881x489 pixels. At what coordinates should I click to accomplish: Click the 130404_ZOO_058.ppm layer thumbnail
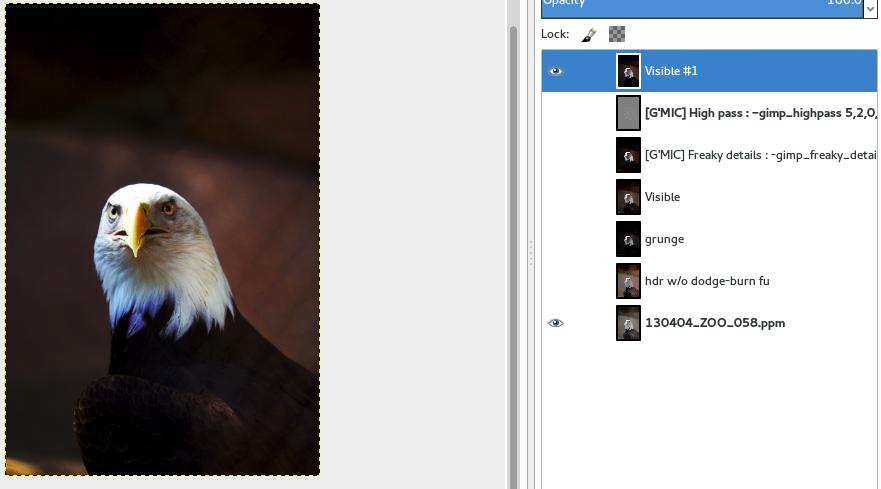628,323
